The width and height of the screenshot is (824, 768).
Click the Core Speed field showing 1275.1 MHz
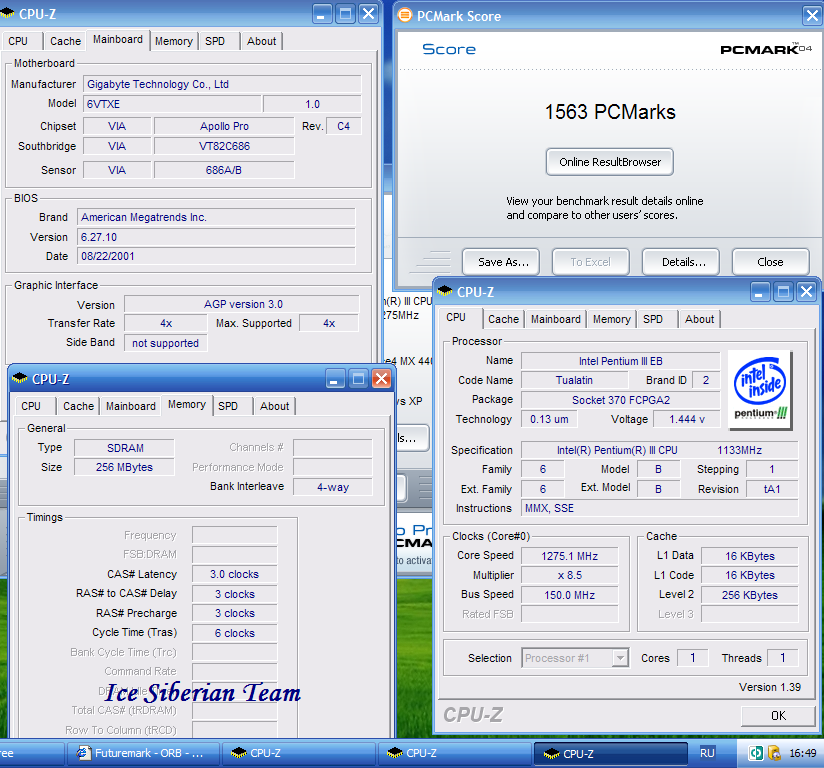(x=570, y=556)
